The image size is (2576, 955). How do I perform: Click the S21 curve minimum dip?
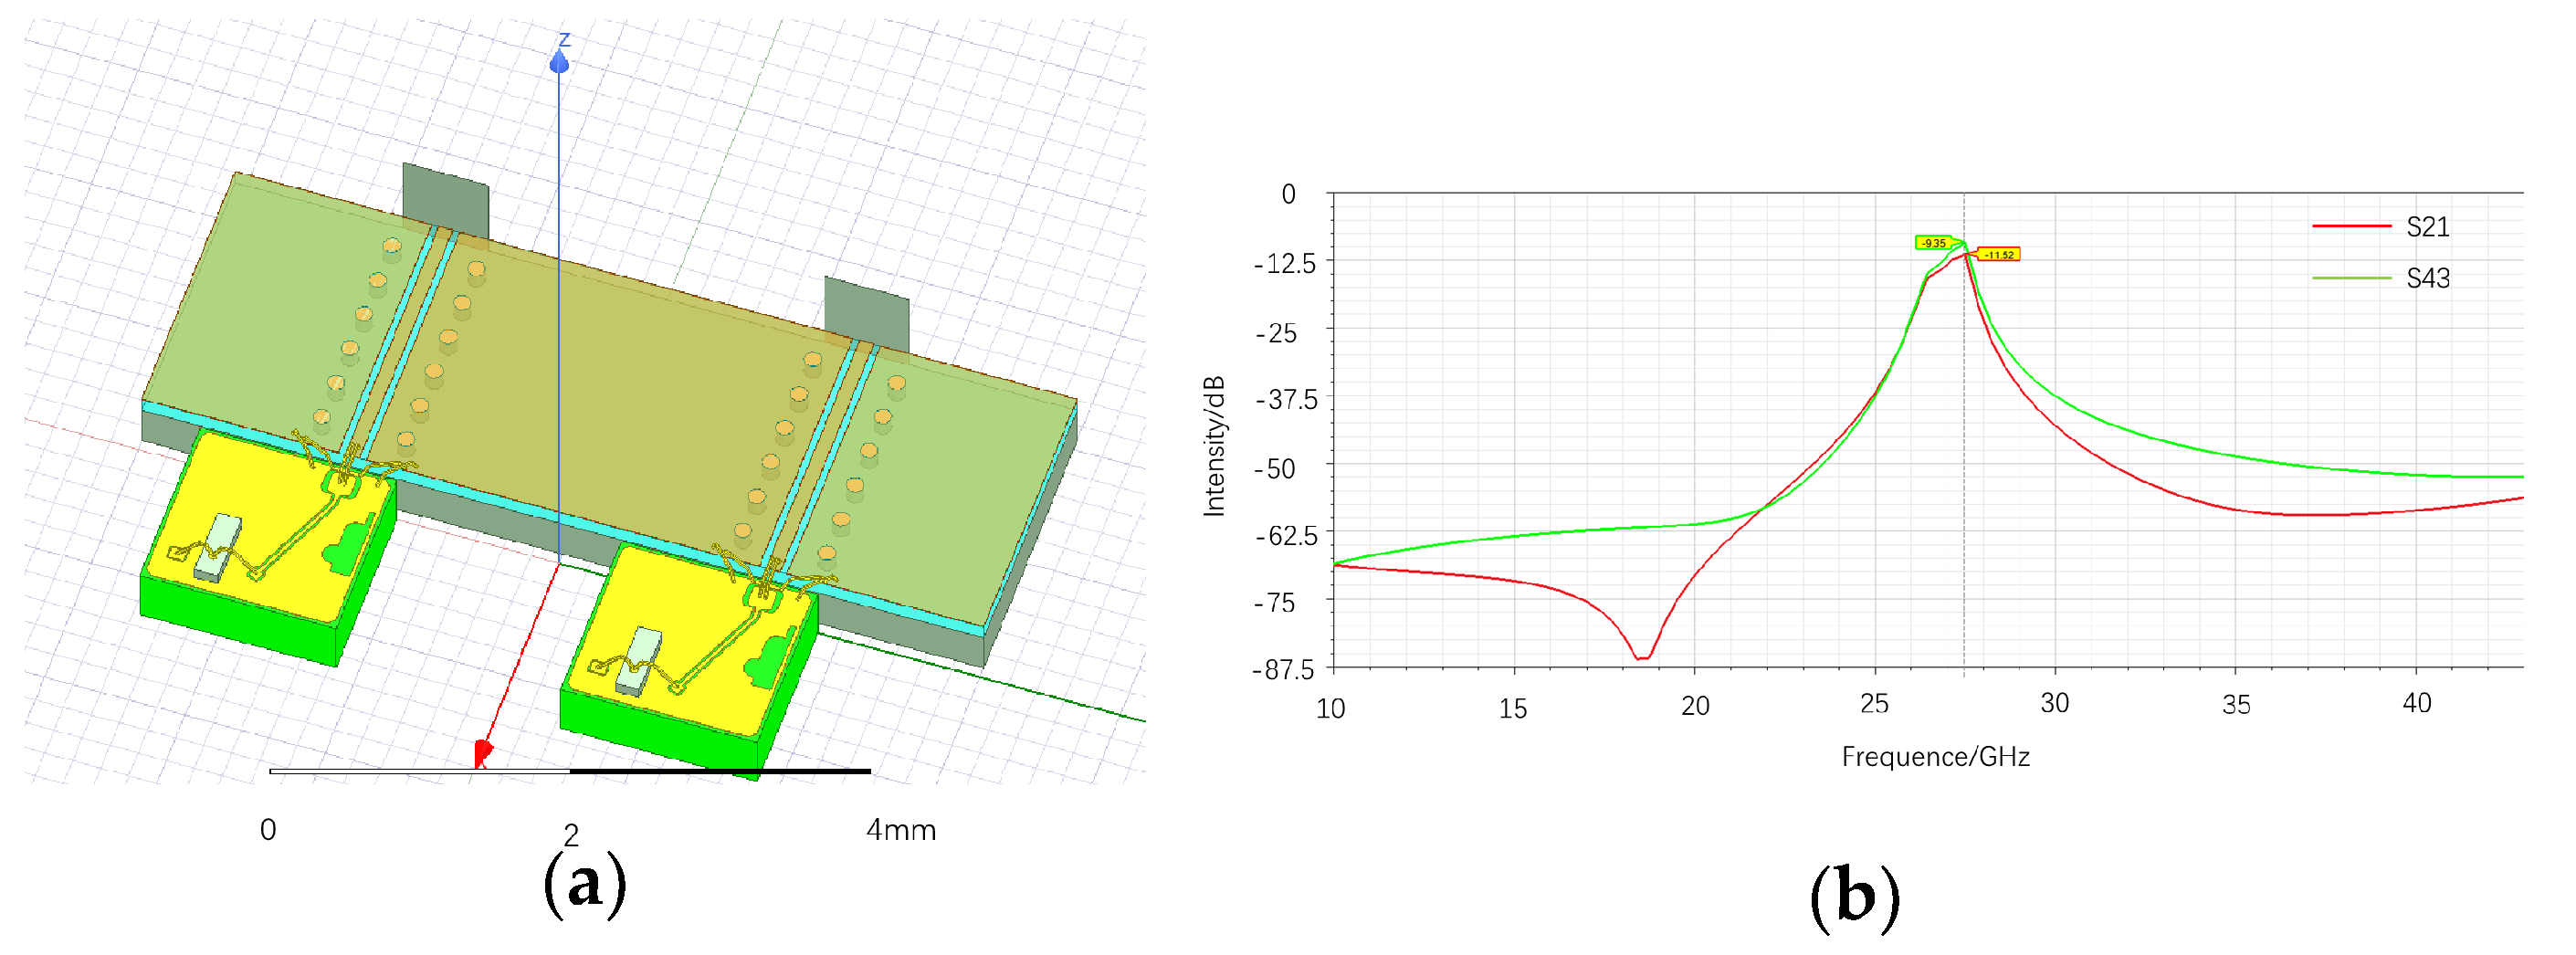click(x=1641, y=657)
